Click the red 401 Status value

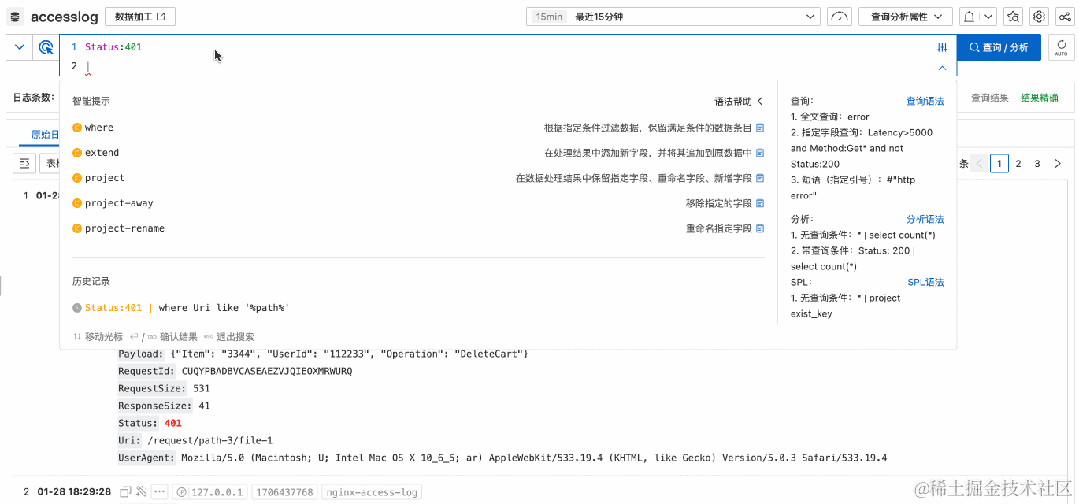point(173,423)
